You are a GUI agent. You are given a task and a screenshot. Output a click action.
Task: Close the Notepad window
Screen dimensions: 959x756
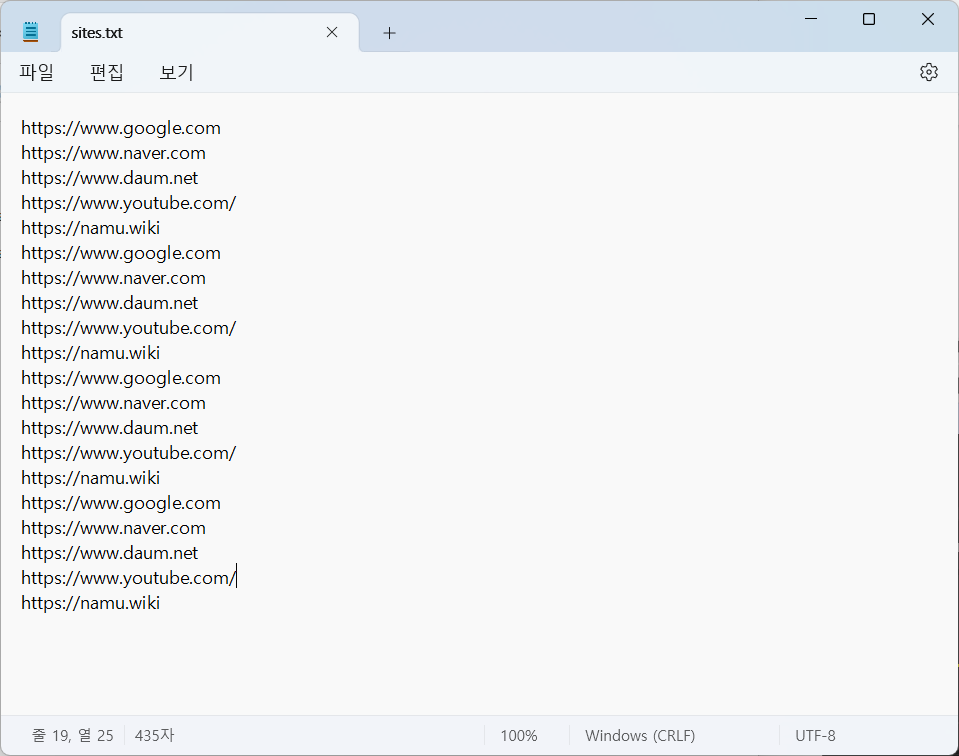click(x=928, y=19)
